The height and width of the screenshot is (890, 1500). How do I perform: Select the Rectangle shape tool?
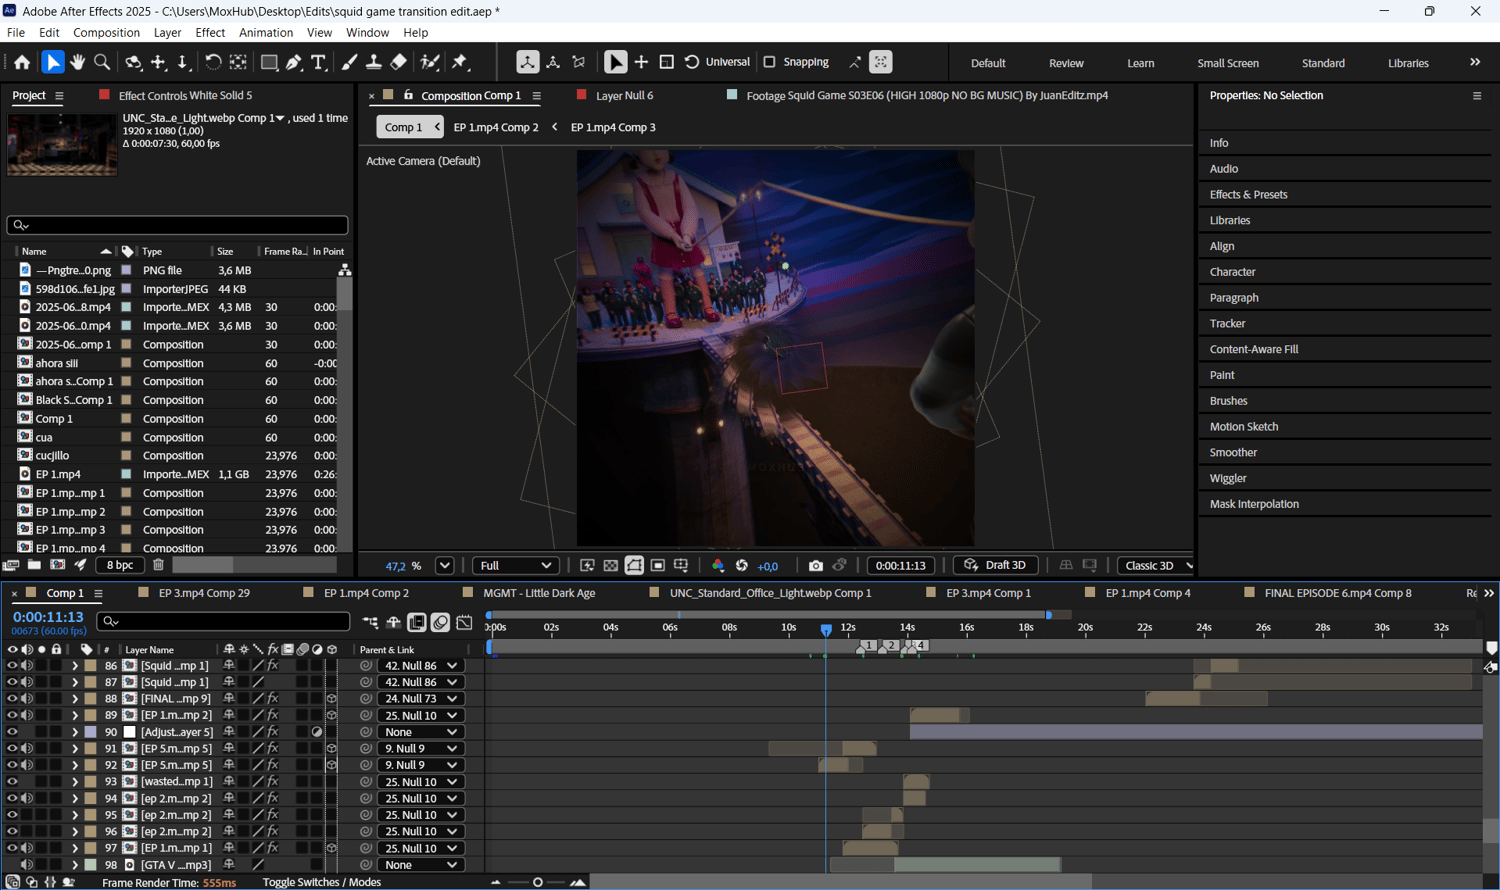(x=269, y=62)
